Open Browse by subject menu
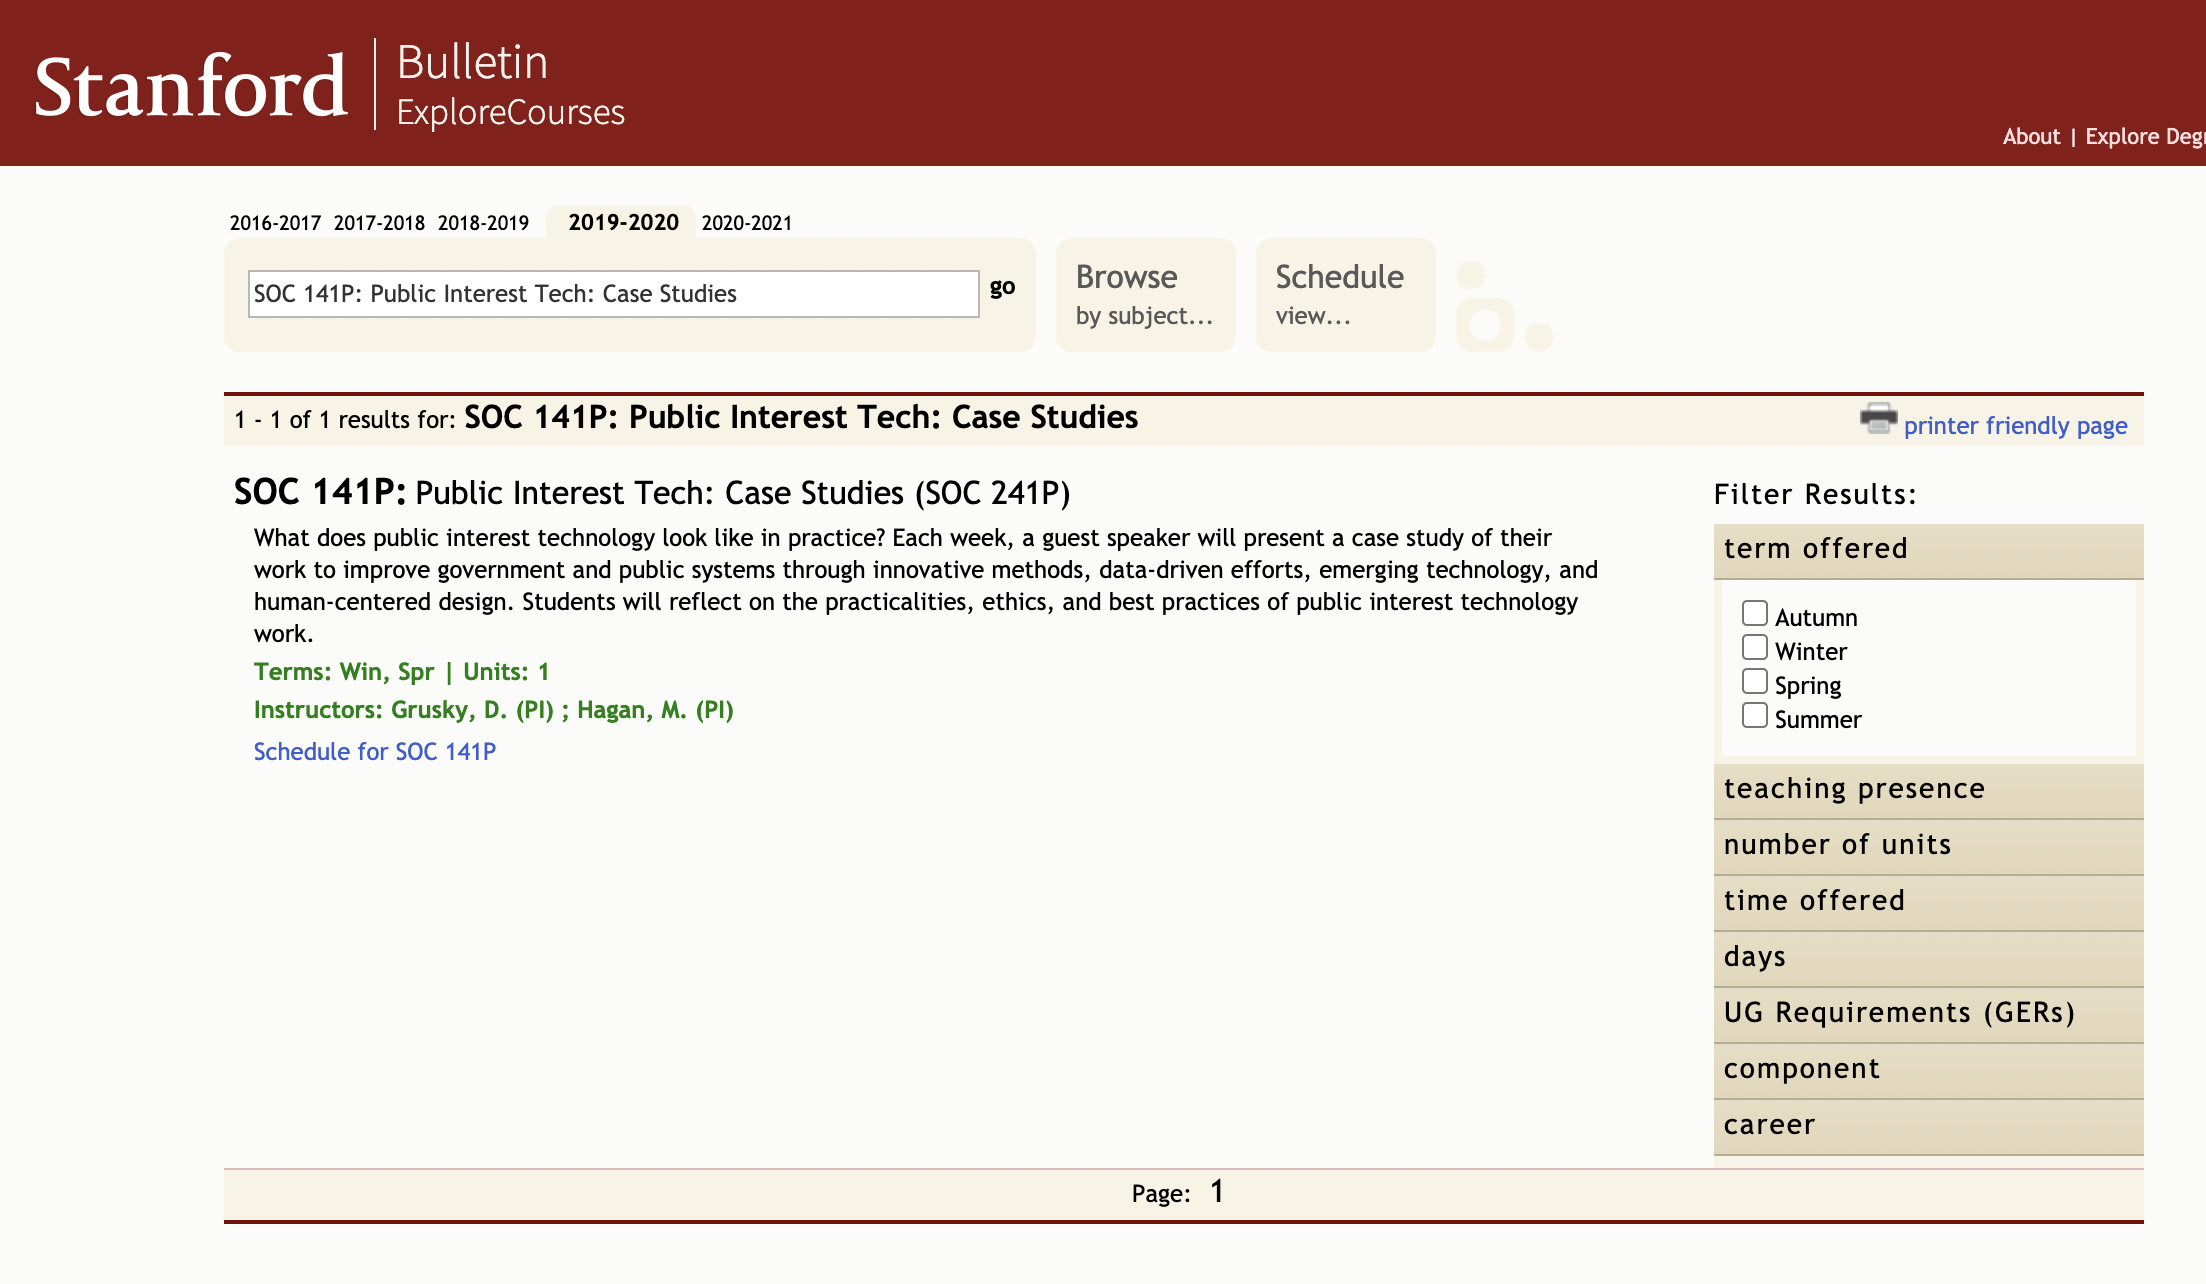This screenshot has width=2206, height=1284. (x=1144, y=294)
